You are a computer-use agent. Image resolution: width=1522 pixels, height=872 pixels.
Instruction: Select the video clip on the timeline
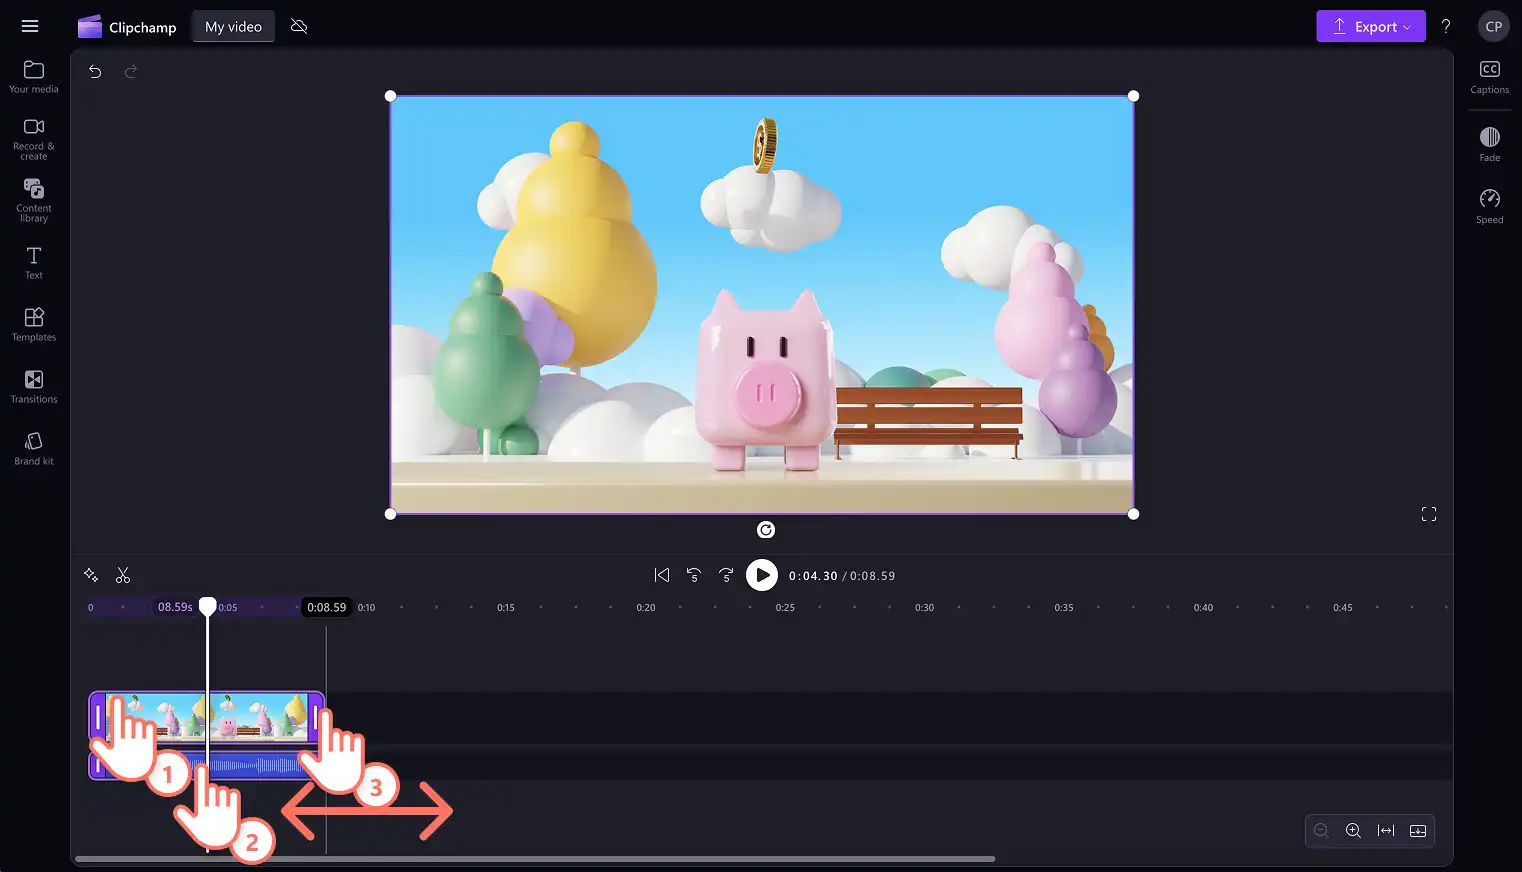click(207, 717)
